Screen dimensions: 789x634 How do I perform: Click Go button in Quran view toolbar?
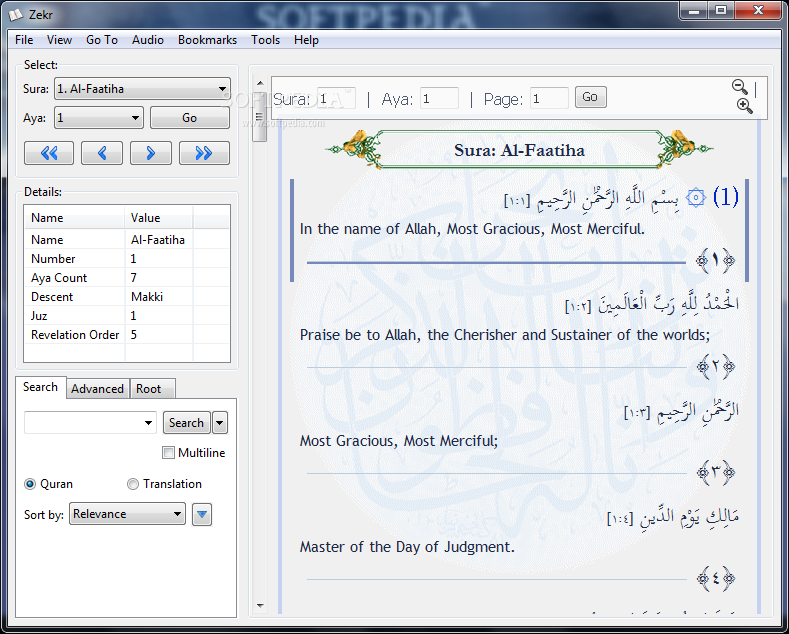coord(590,97)
